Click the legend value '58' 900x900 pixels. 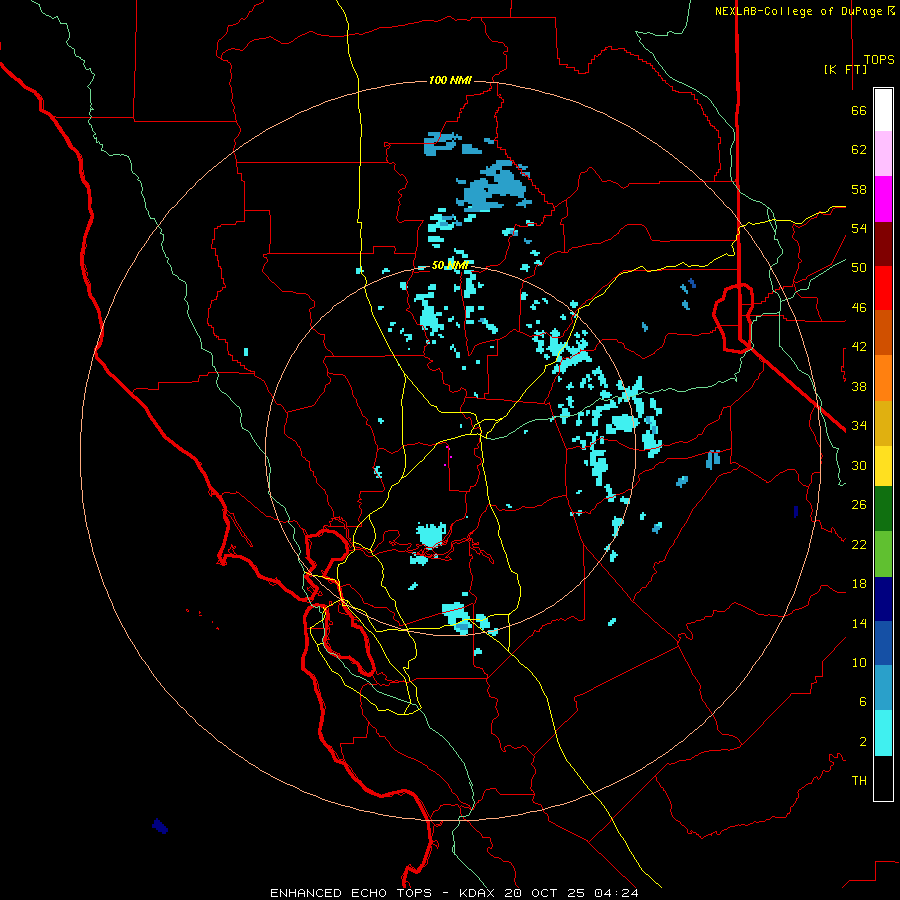[x=859, y=189]
